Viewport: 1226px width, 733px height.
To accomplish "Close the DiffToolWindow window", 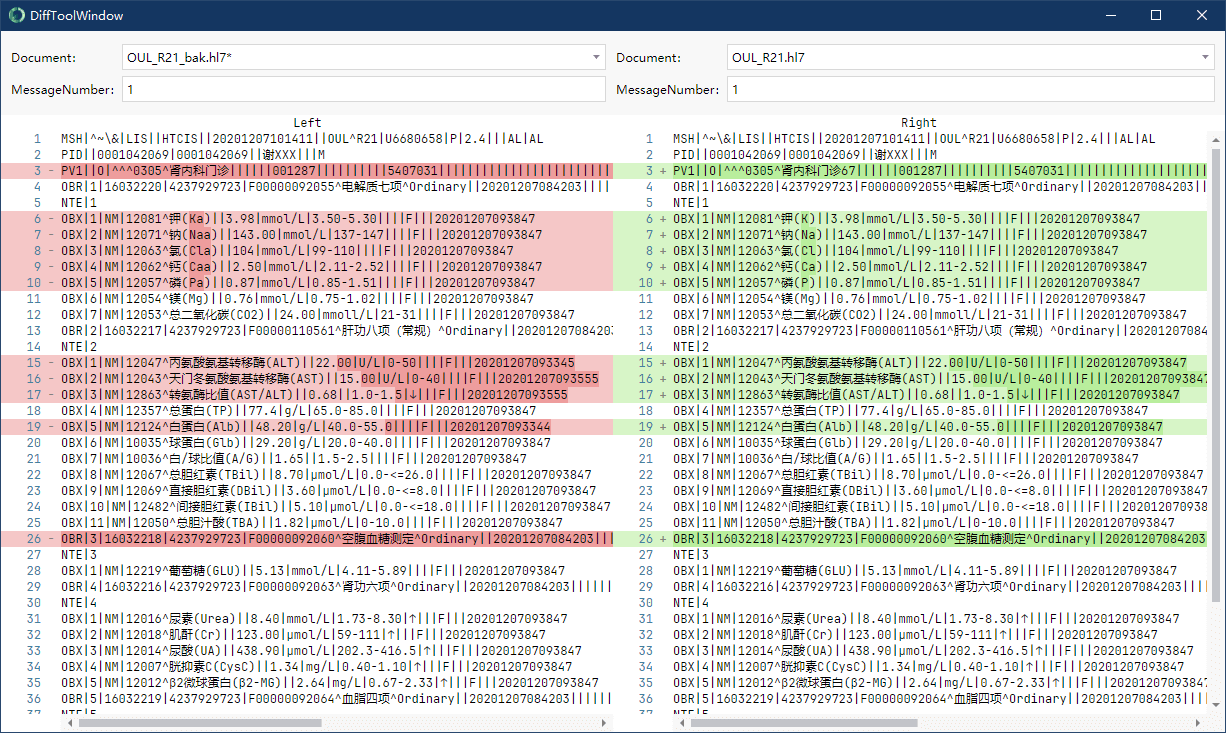I will click(x=1202, y=15).
